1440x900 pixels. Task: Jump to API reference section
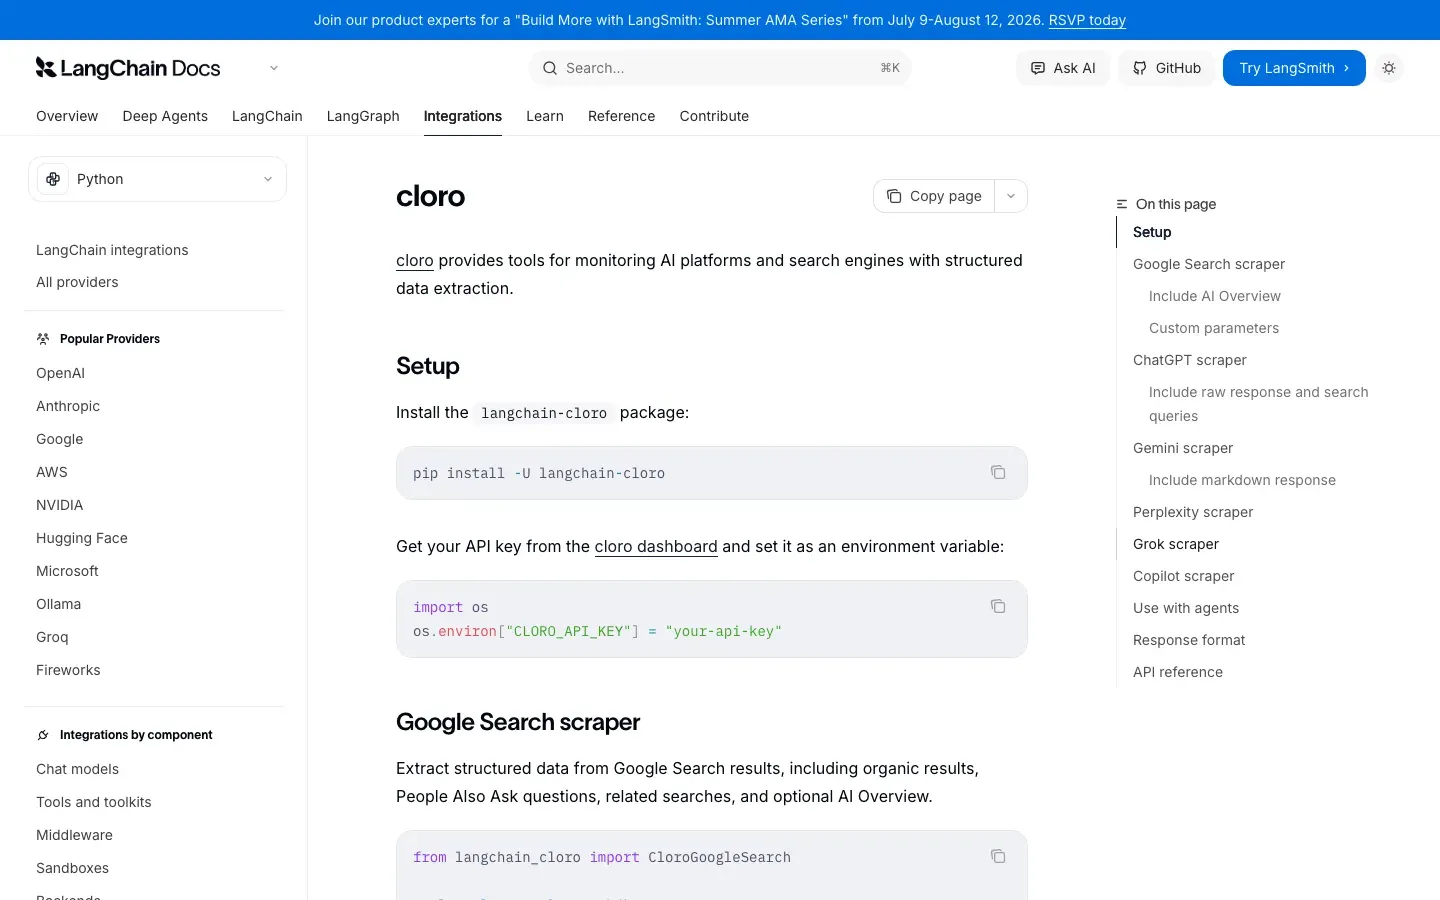pyautogui.click(x=1178, y=672)
